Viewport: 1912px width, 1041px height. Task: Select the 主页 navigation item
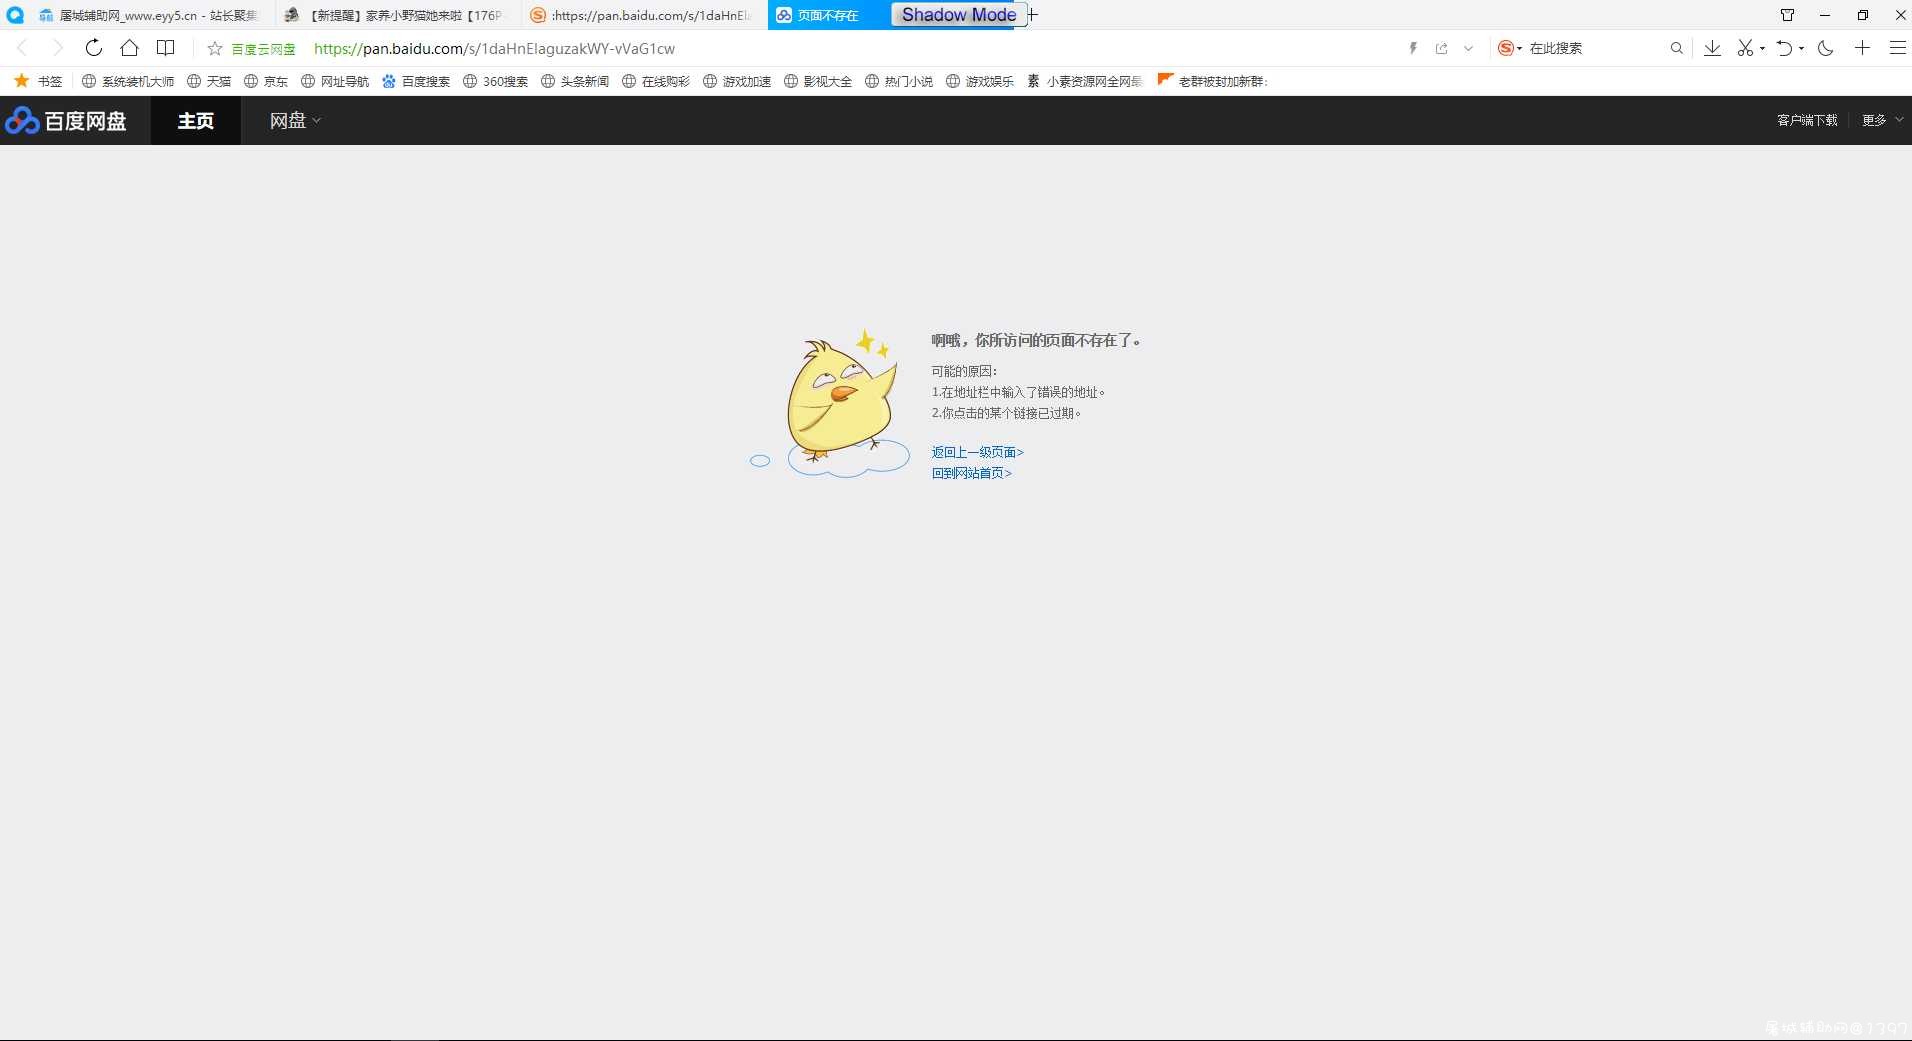coord(196,121)
